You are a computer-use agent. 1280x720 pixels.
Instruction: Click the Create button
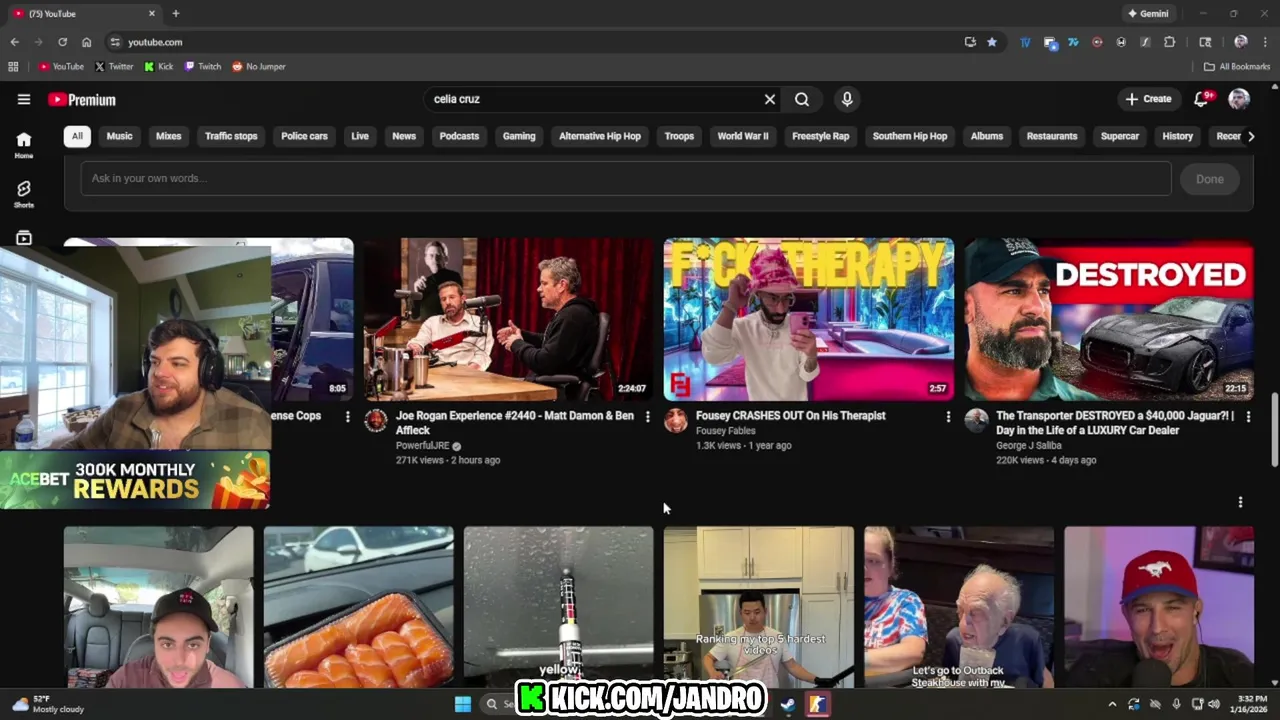(1148, 99)
